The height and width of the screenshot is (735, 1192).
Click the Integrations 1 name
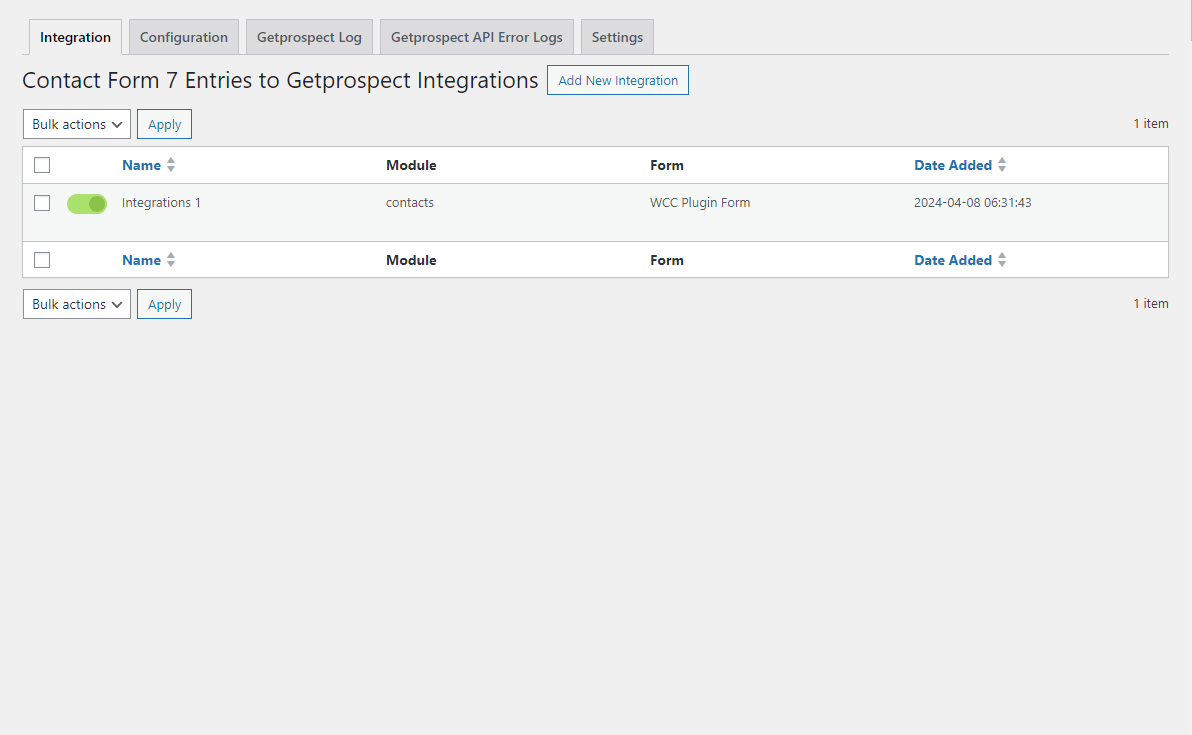point(161,203)
